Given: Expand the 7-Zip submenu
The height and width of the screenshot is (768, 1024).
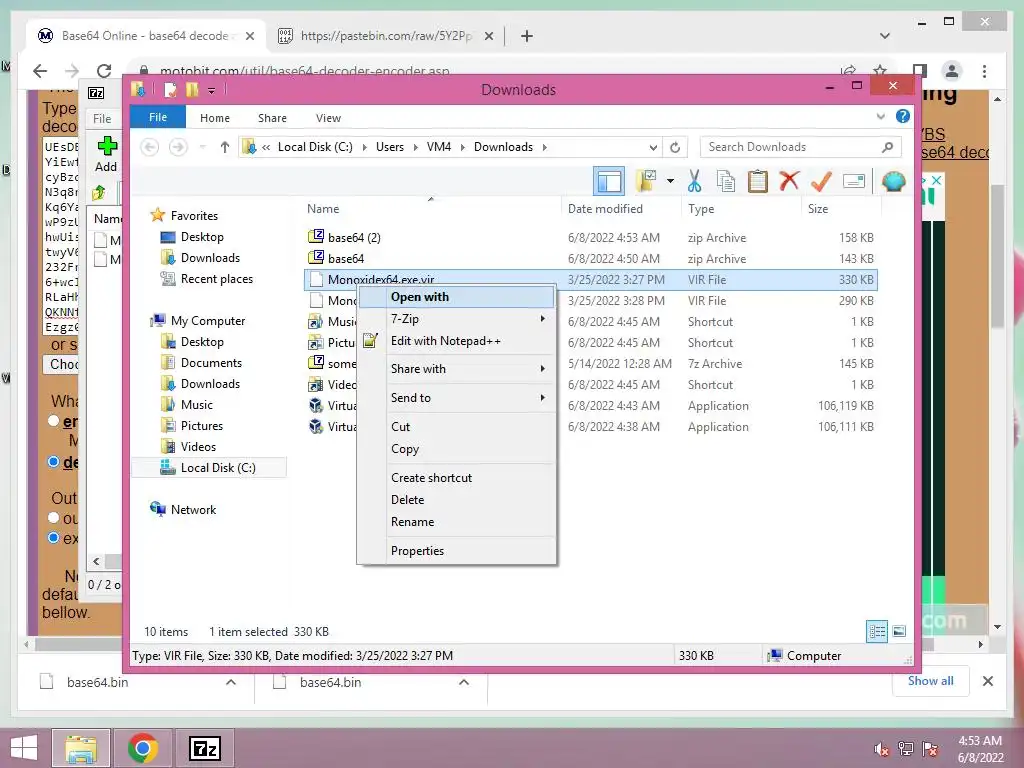Looking at the screenshot, I should point(456,319).
